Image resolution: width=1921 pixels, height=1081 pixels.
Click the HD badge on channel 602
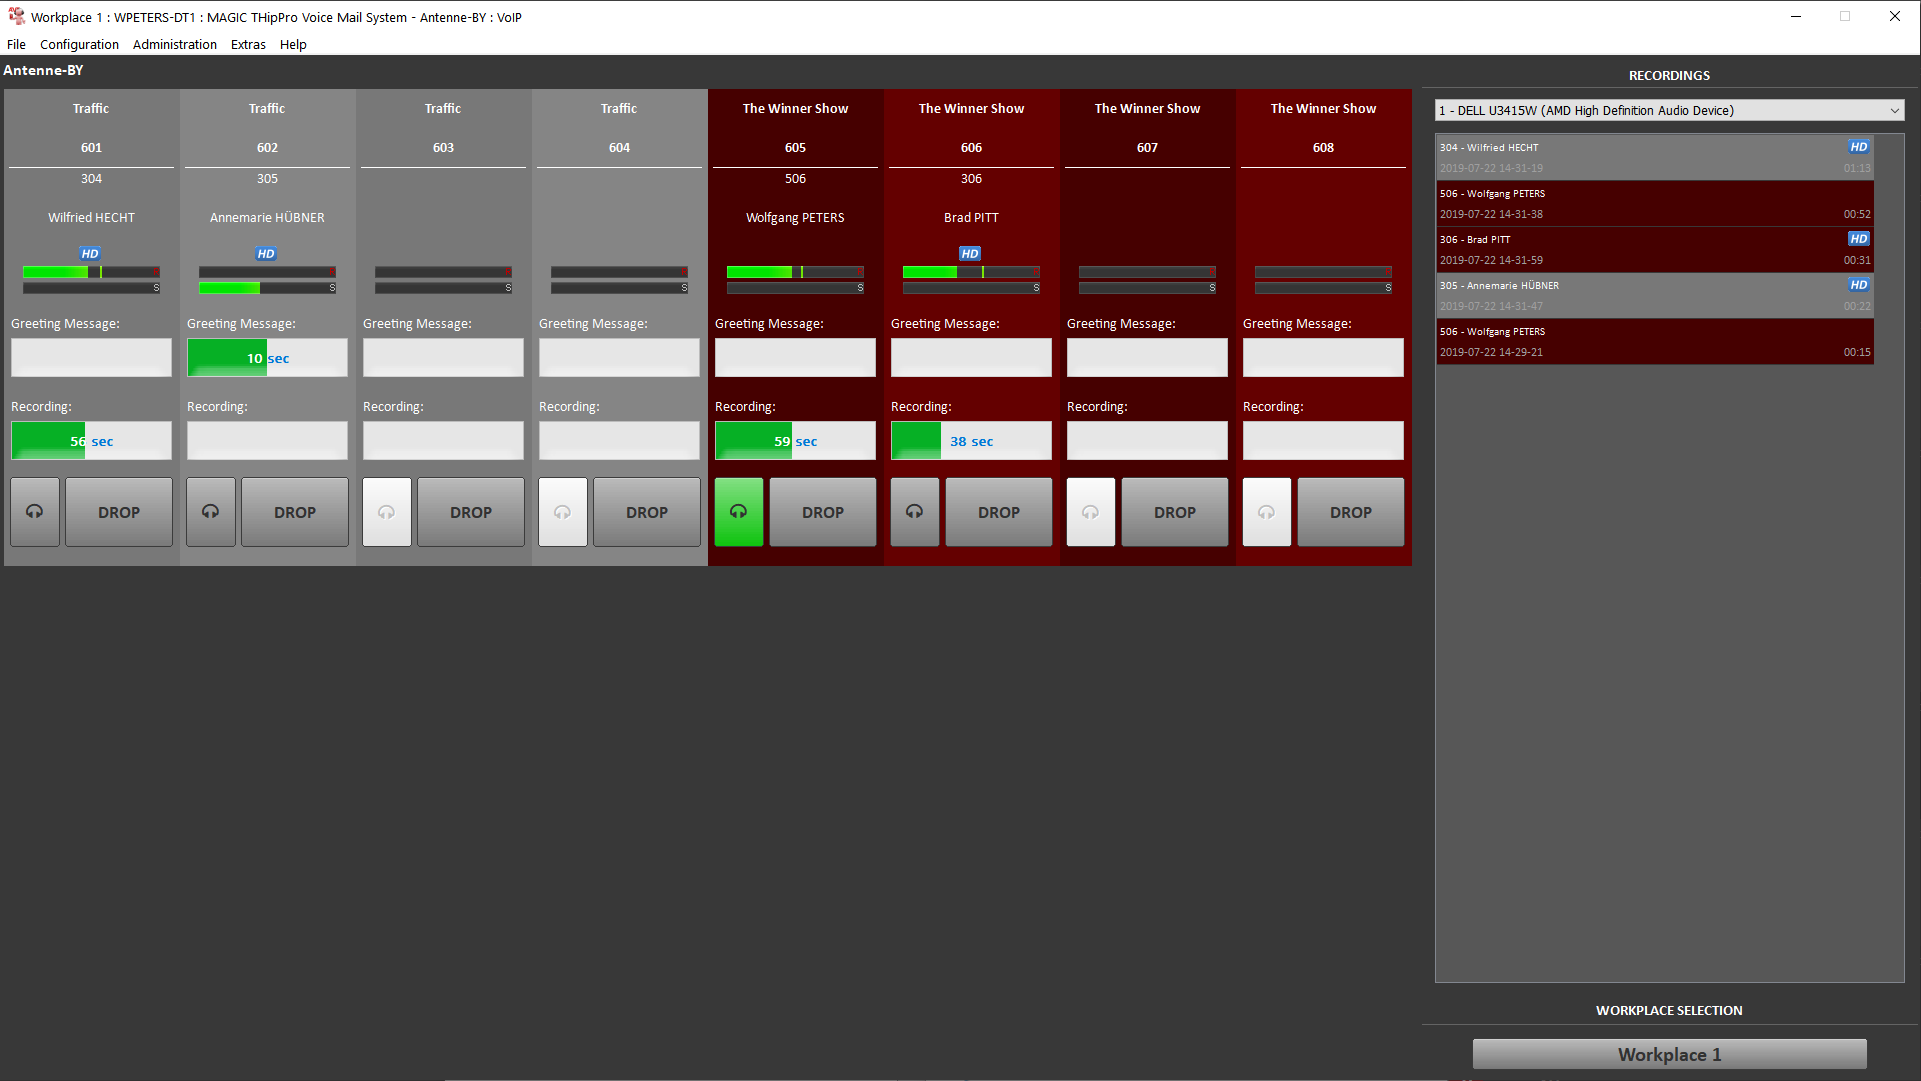coord(266,253)
